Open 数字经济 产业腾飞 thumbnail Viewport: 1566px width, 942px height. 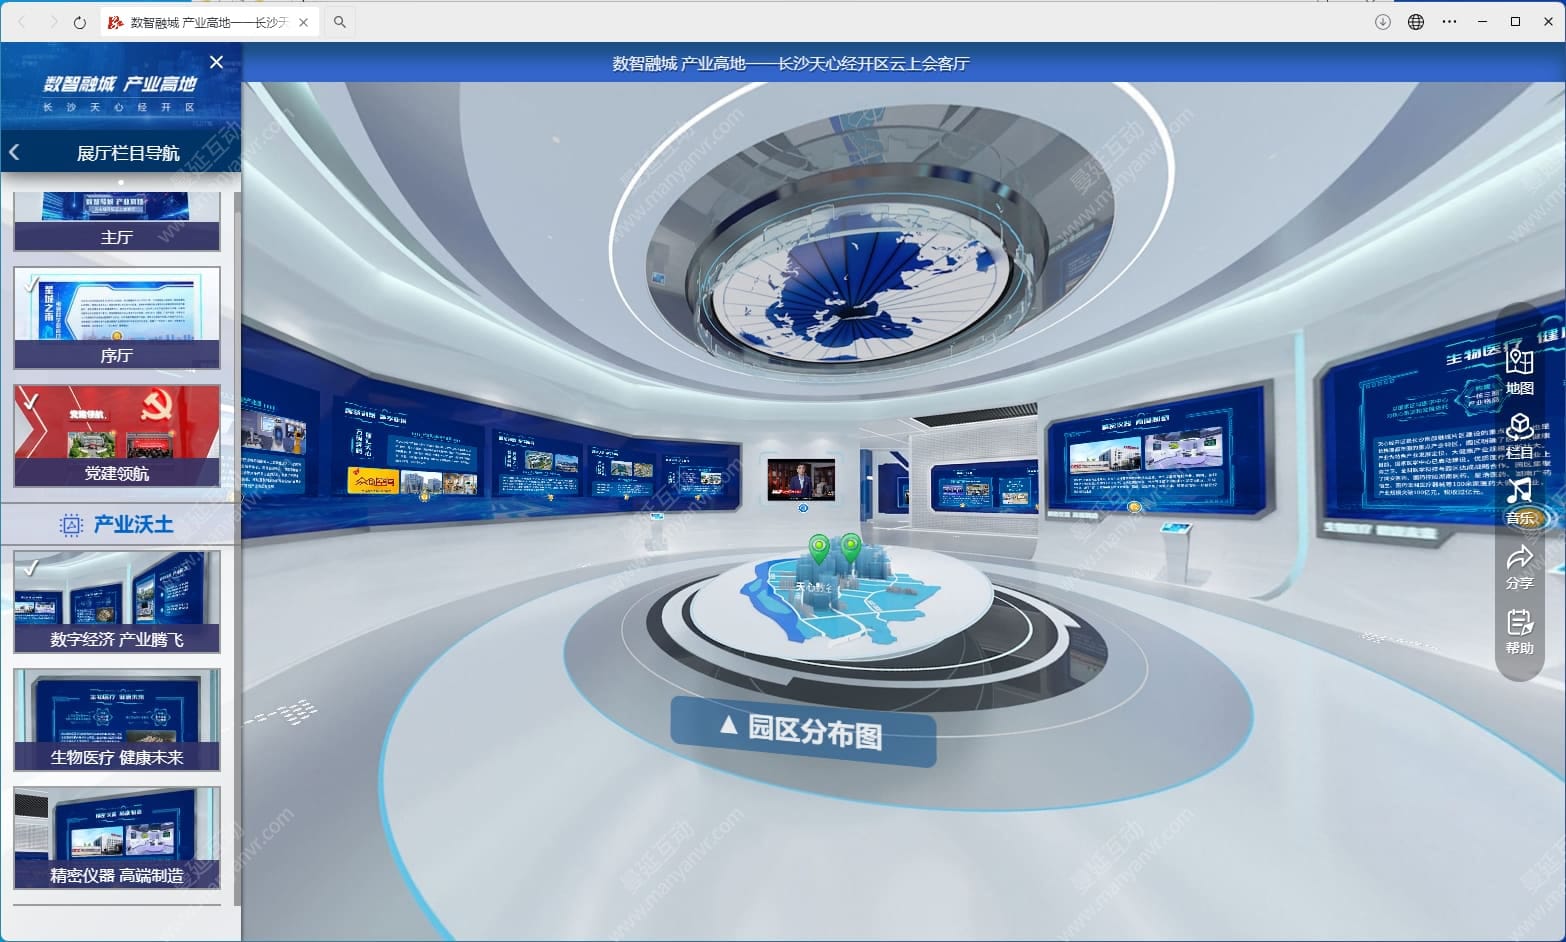(117, 602)
